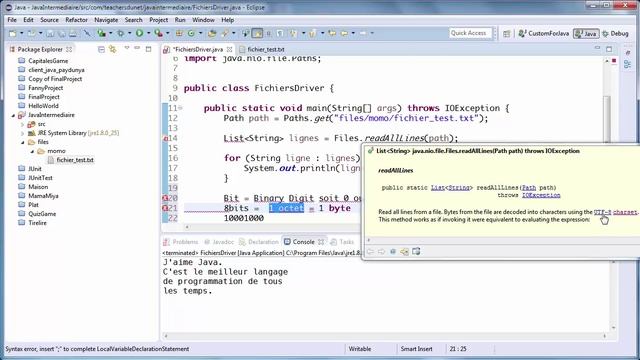Click into the Quick Access search field
Screen dimensions: 640x360
coord(470,33)
